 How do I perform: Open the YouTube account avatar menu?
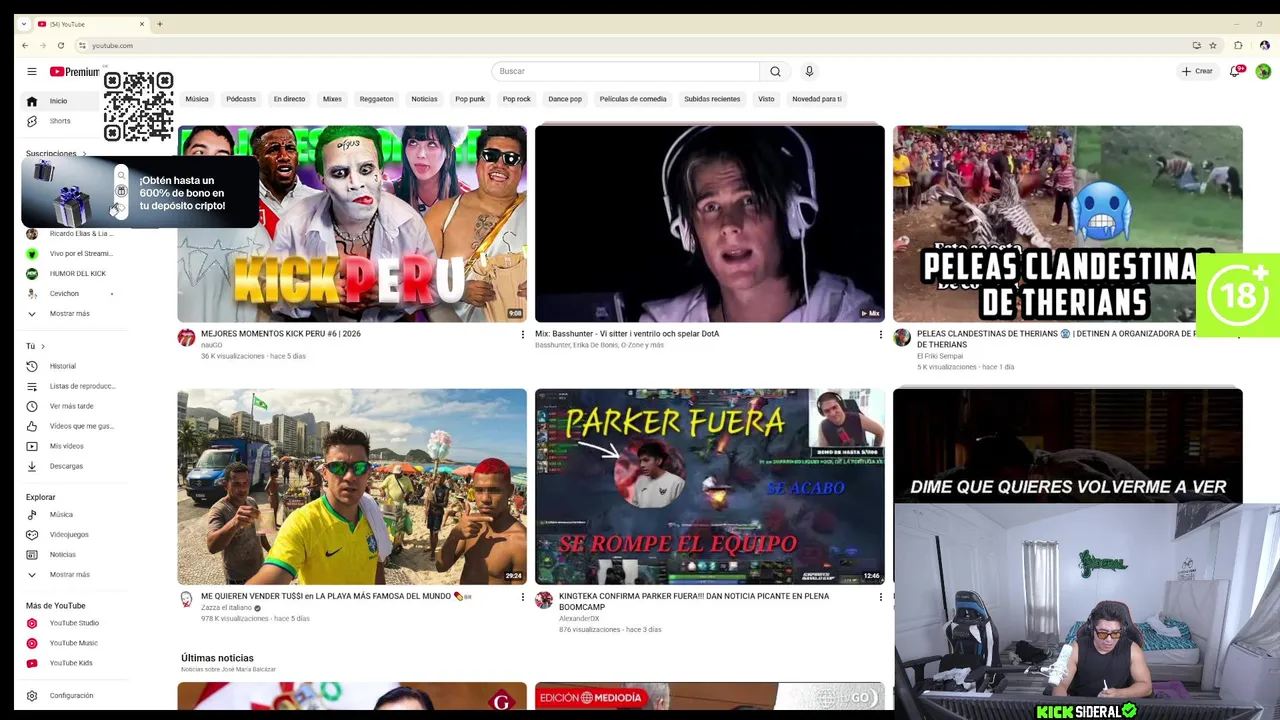point(1263,71)
